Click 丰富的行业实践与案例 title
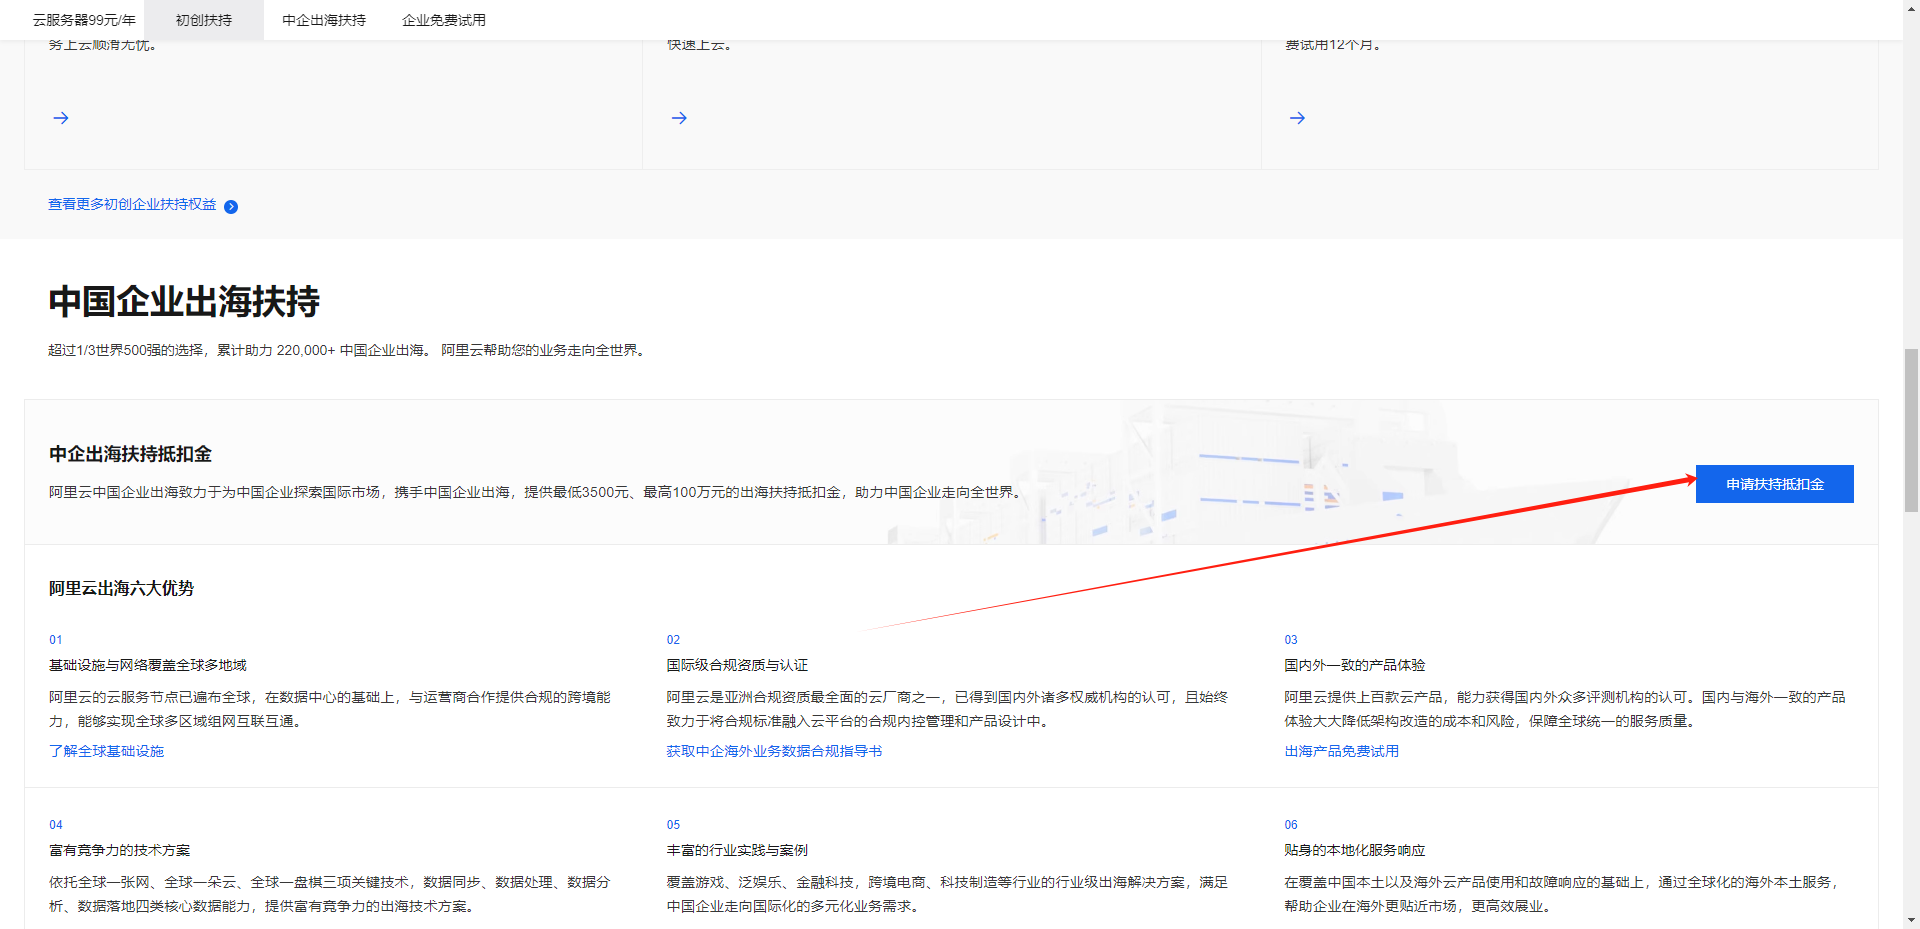The width and height of the screenshot is (1920, 929). point(737,850)
